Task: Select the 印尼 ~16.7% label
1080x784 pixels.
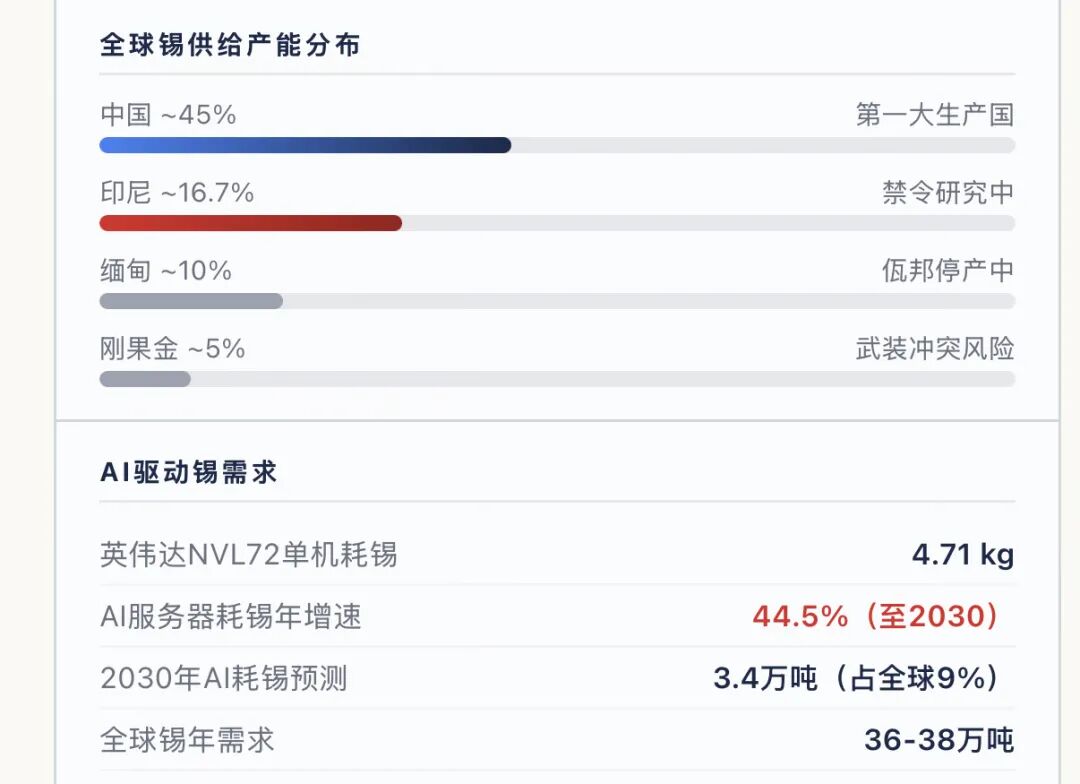Action: (177, 193)
